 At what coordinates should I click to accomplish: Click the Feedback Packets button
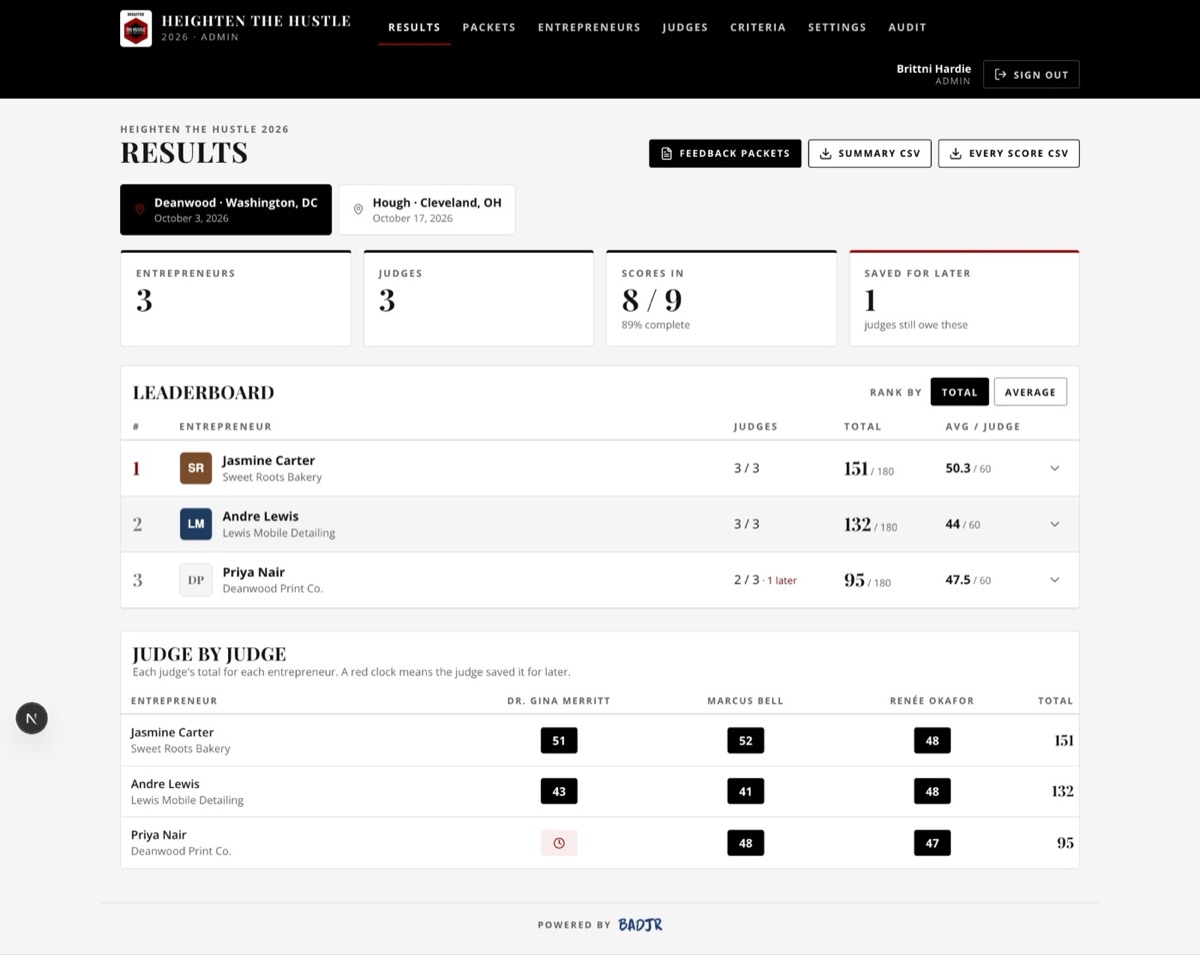tap(725, 154)
